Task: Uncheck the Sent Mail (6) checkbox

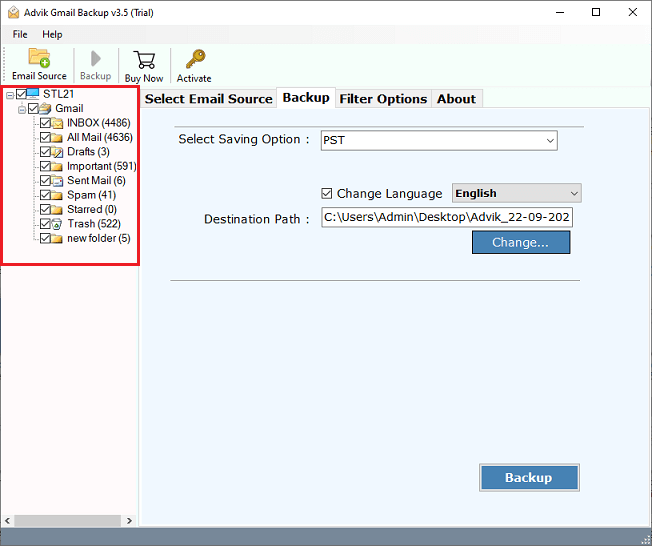Action: click(45, 180)
